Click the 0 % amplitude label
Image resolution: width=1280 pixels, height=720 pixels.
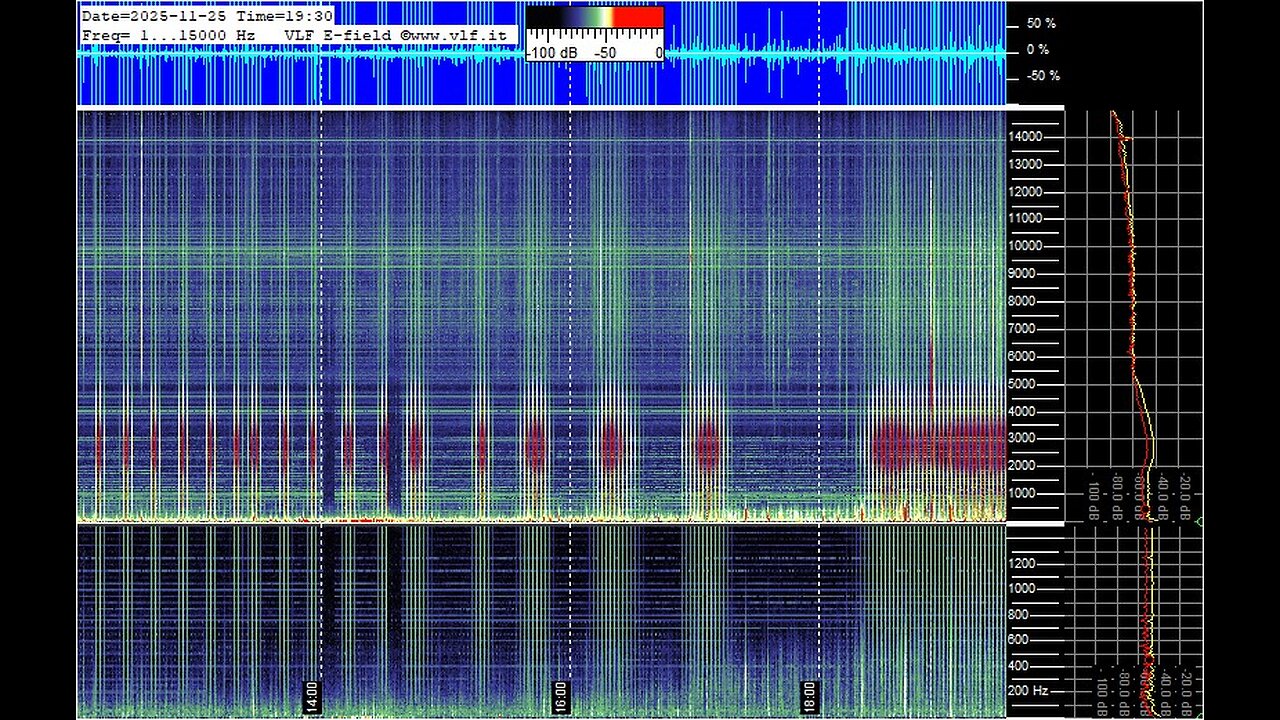[1037, 49]
